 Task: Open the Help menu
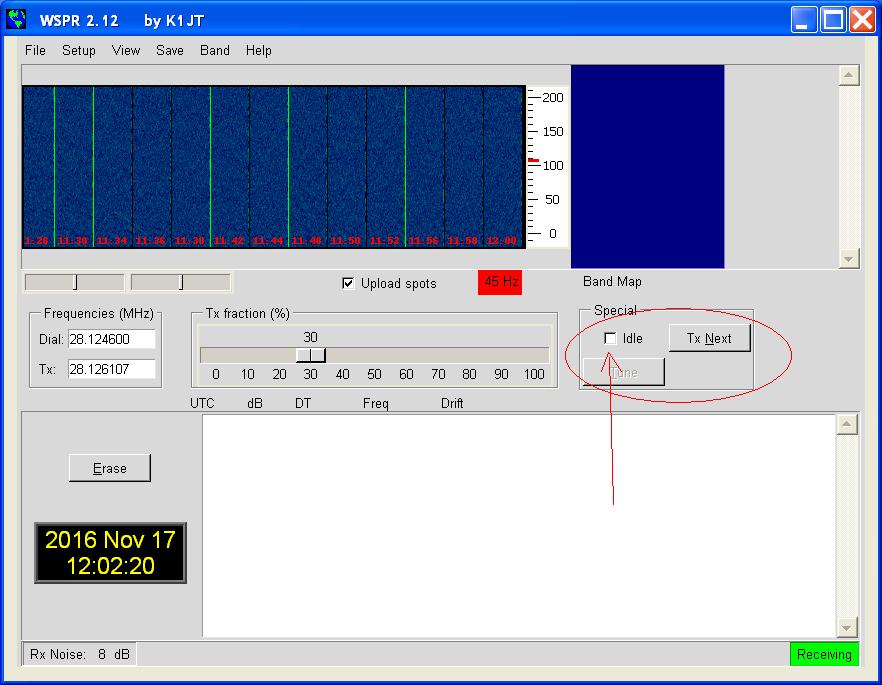(x=258, y=50)
